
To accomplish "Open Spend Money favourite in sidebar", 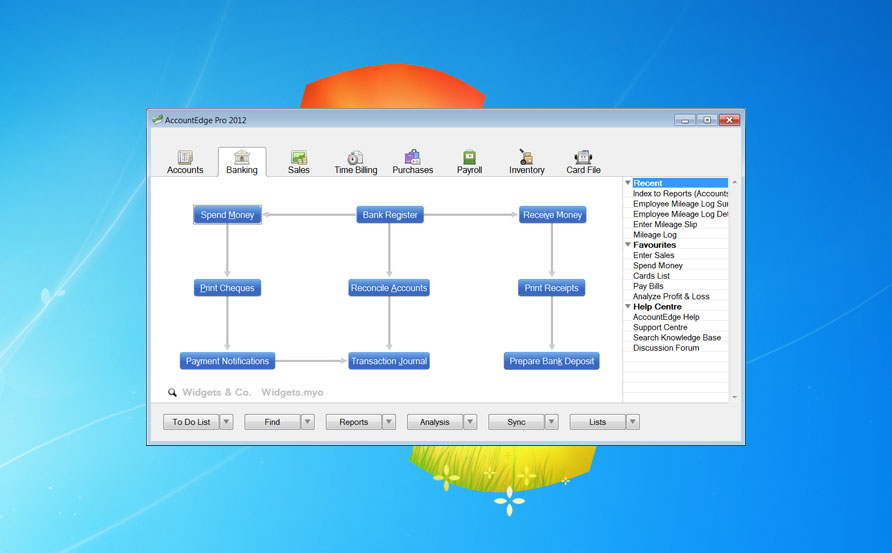I will click(x=658, y=266).
